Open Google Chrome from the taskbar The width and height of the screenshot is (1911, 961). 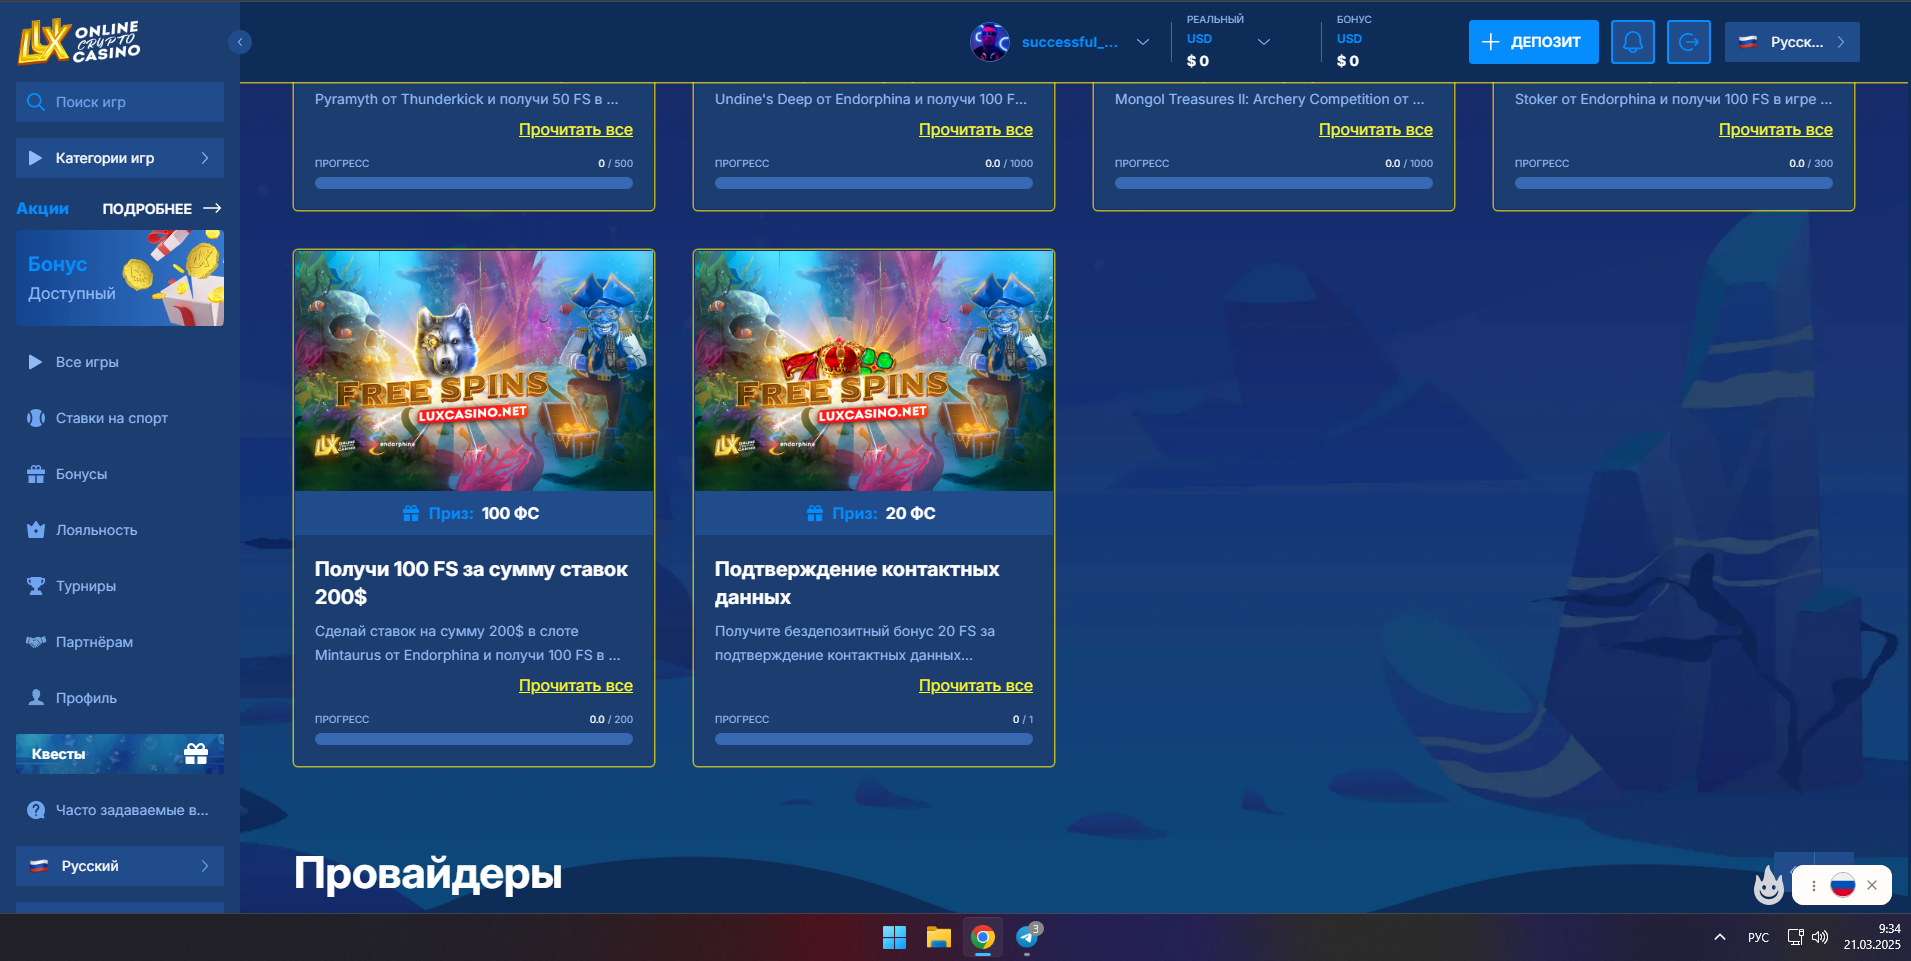tap(983, 937)
